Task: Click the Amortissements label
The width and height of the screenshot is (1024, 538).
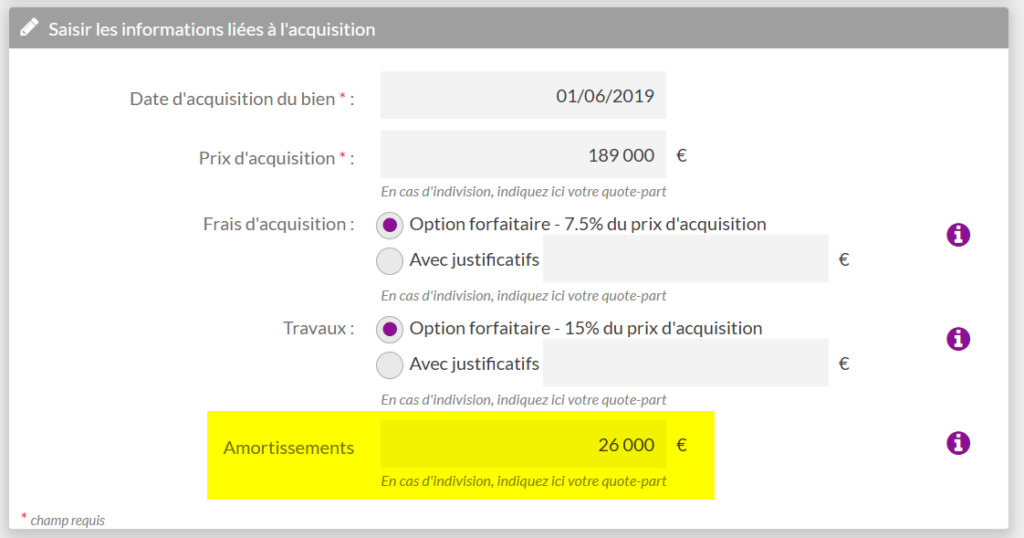Action: tap(288, 448)
